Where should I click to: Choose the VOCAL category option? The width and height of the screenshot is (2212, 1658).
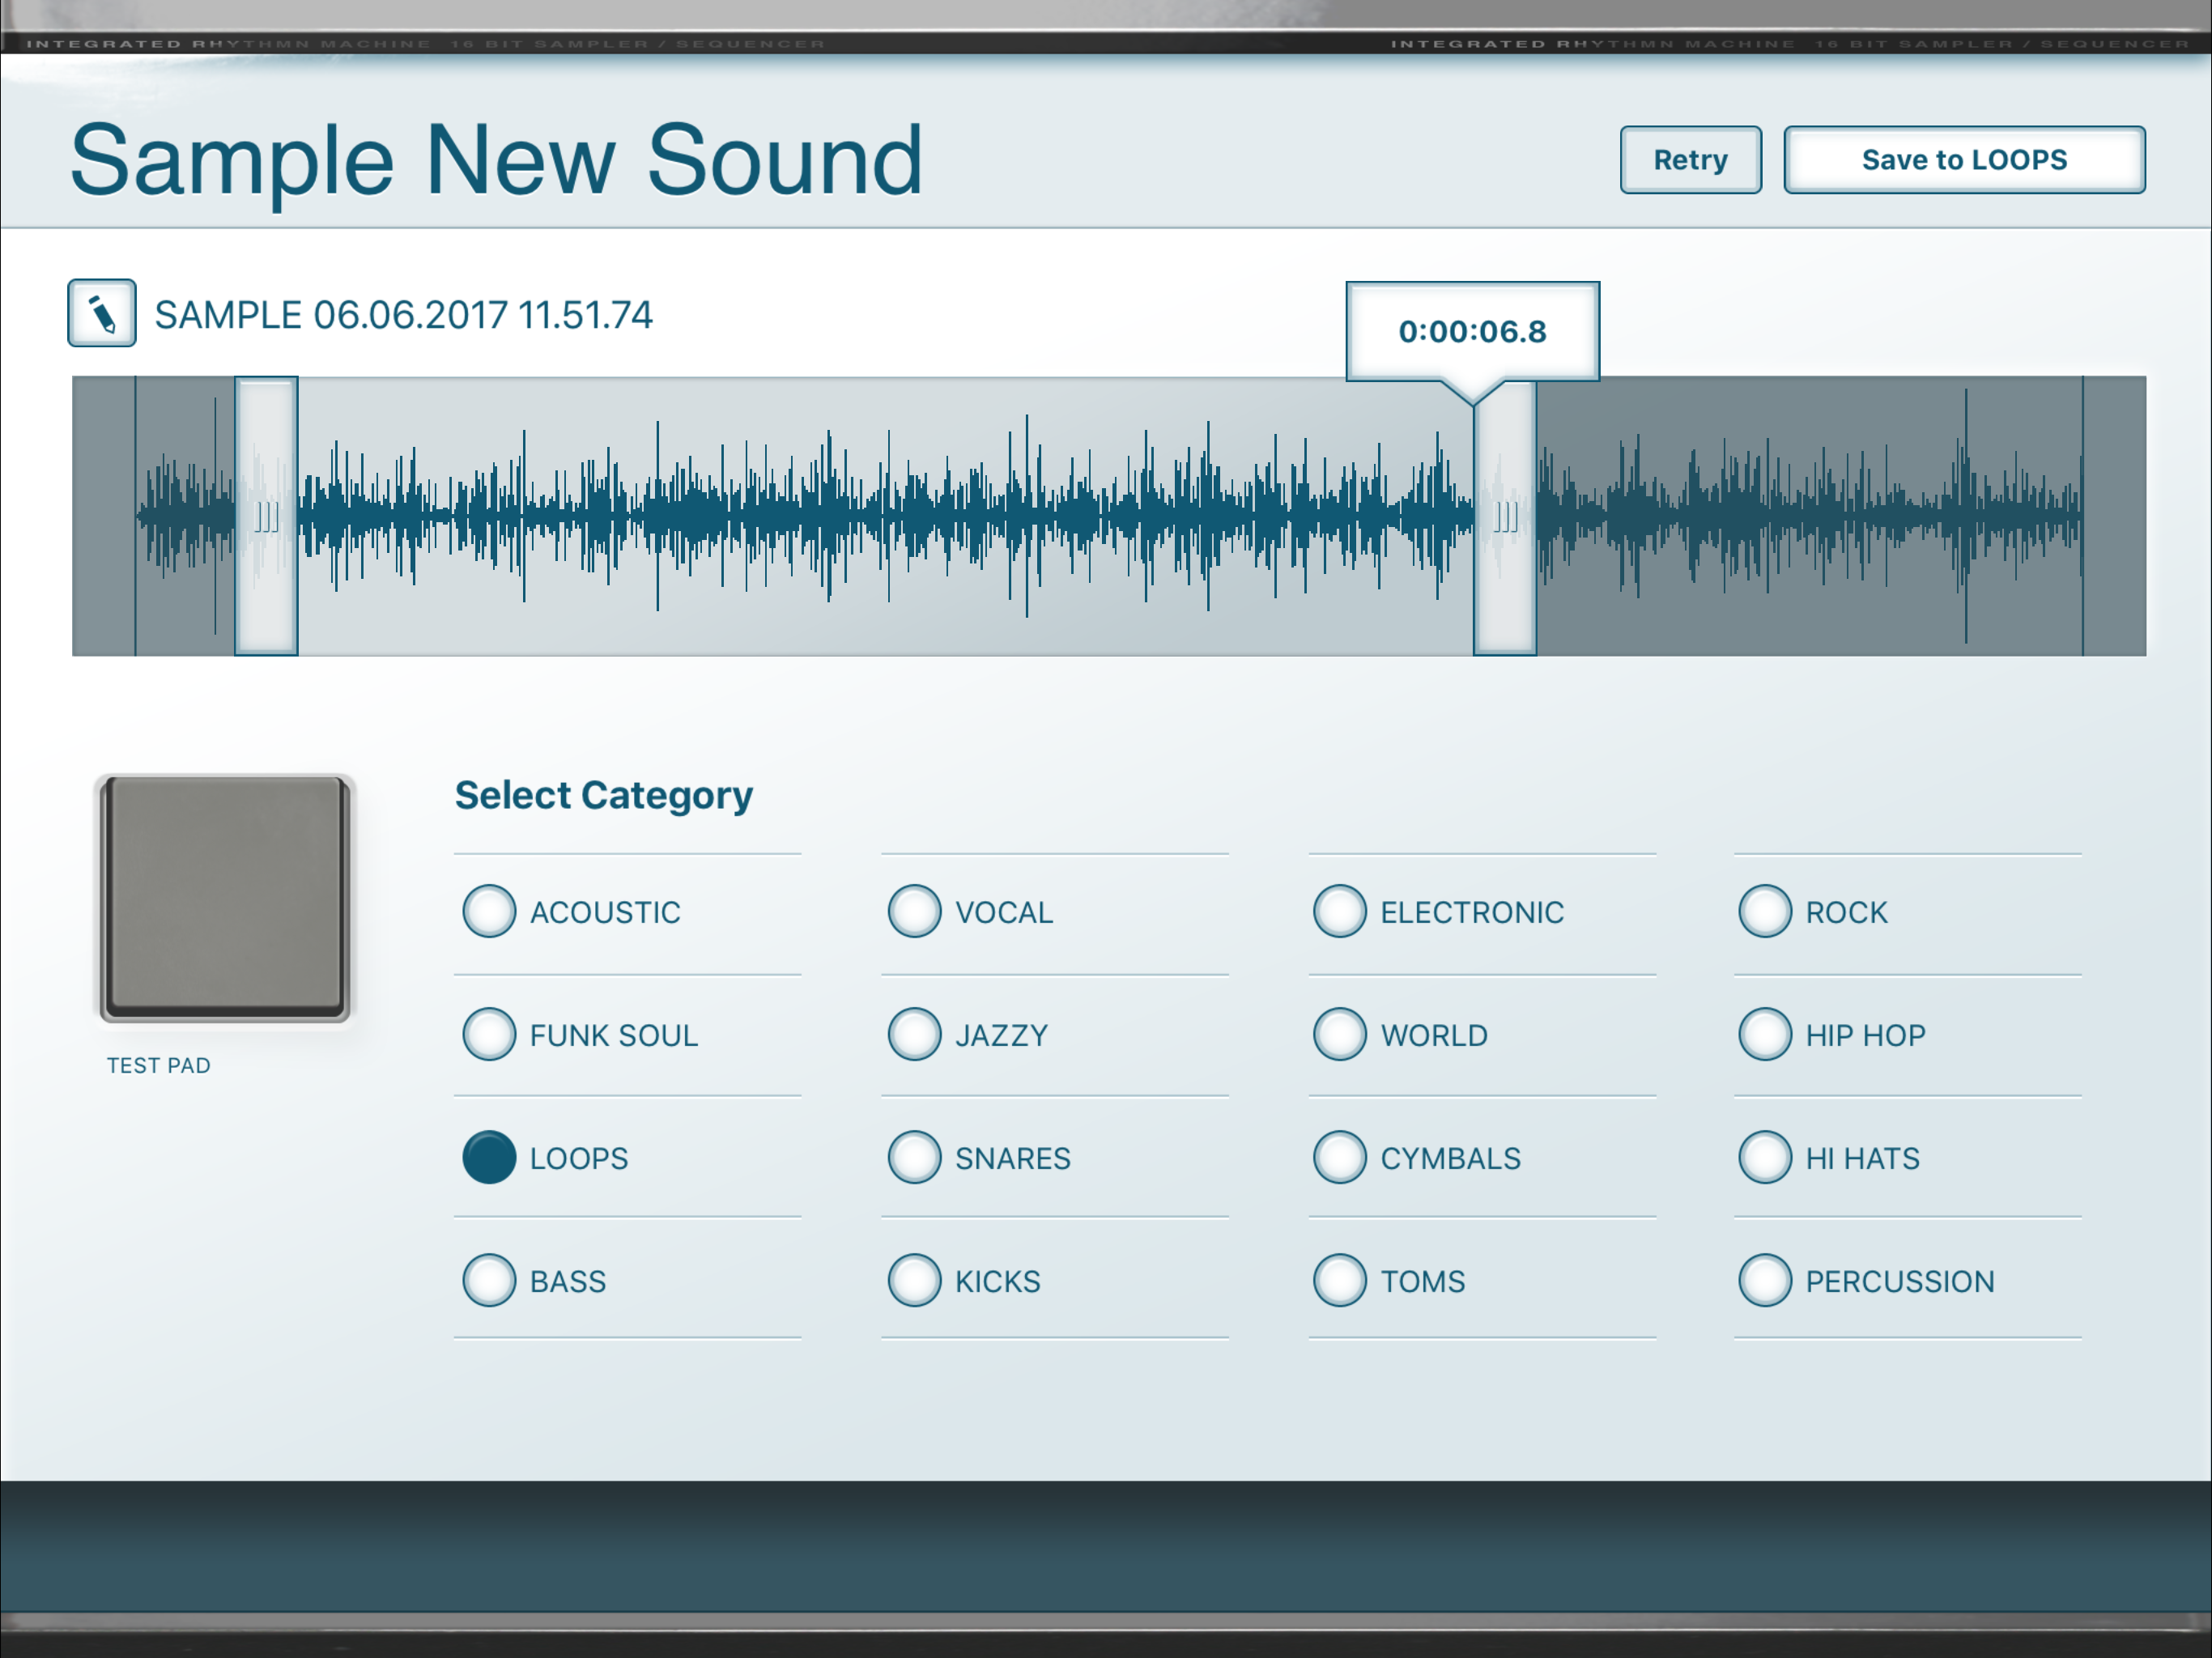pyautogui.click(x=914, y=912)
